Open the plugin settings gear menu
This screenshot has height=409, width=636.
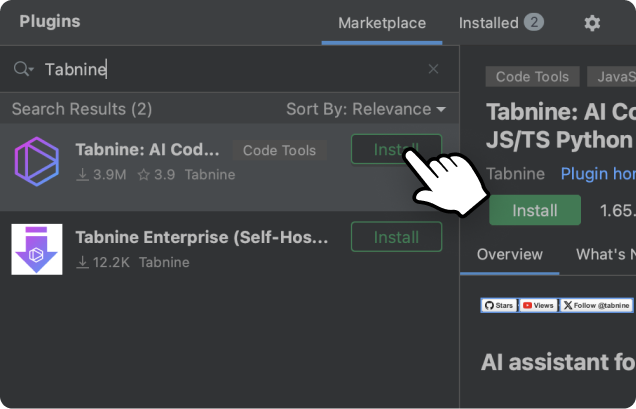(x=592, y=23)
